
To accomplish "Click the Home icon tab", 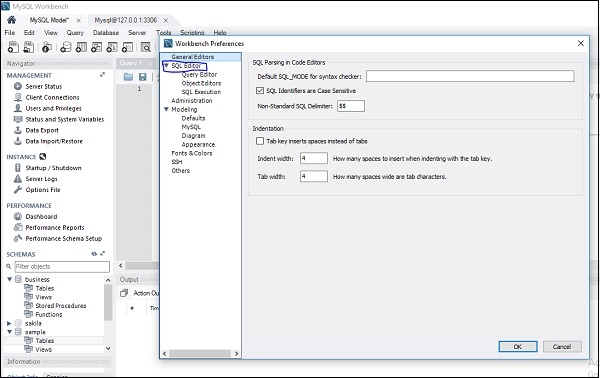I will tap(11, 20).
